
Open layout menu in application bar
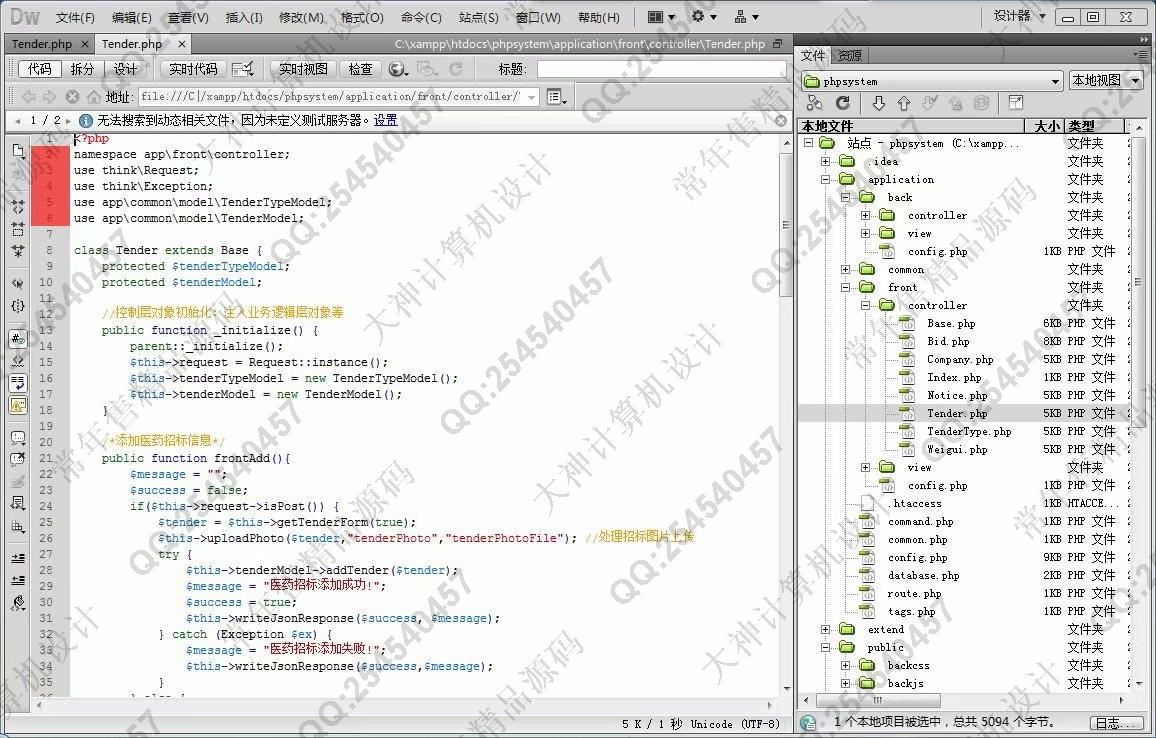661,16
